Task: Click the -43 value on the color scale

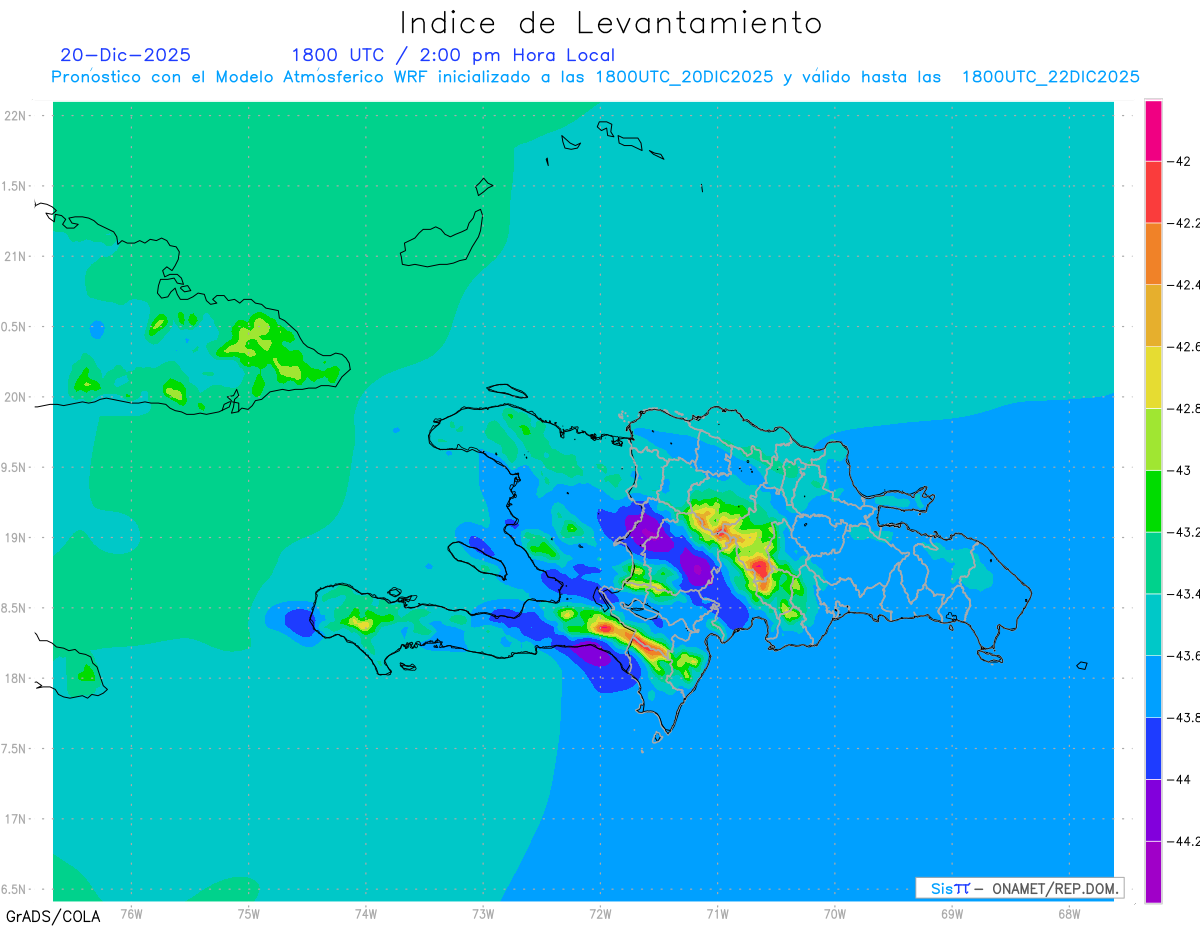Action: pos(1178,470)
